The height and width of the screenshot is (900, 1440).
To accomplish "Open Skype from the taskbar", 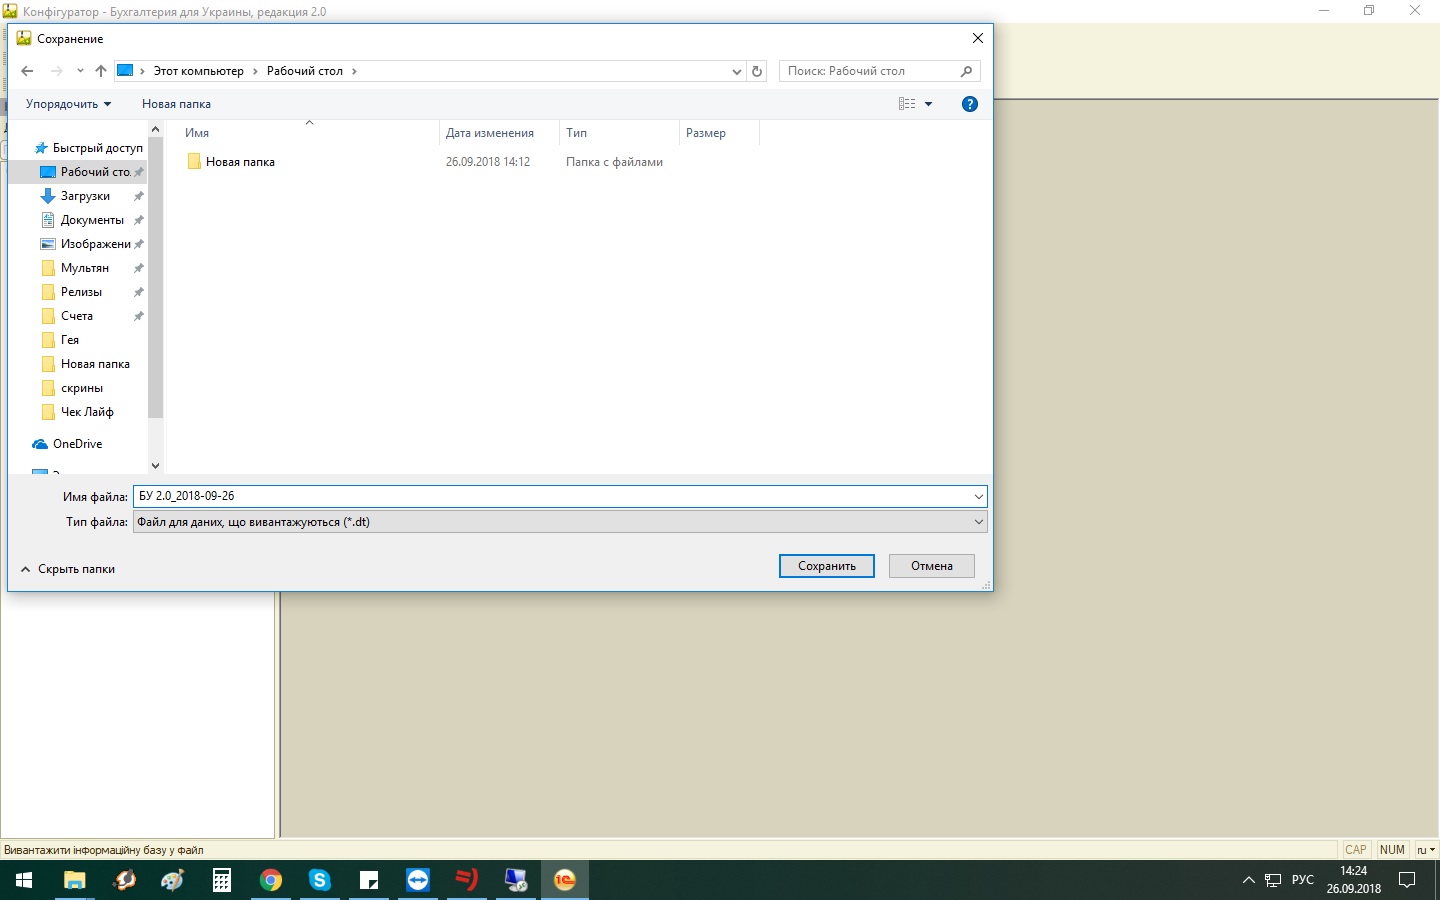I will pyautogui.click(x=320, y=880).
